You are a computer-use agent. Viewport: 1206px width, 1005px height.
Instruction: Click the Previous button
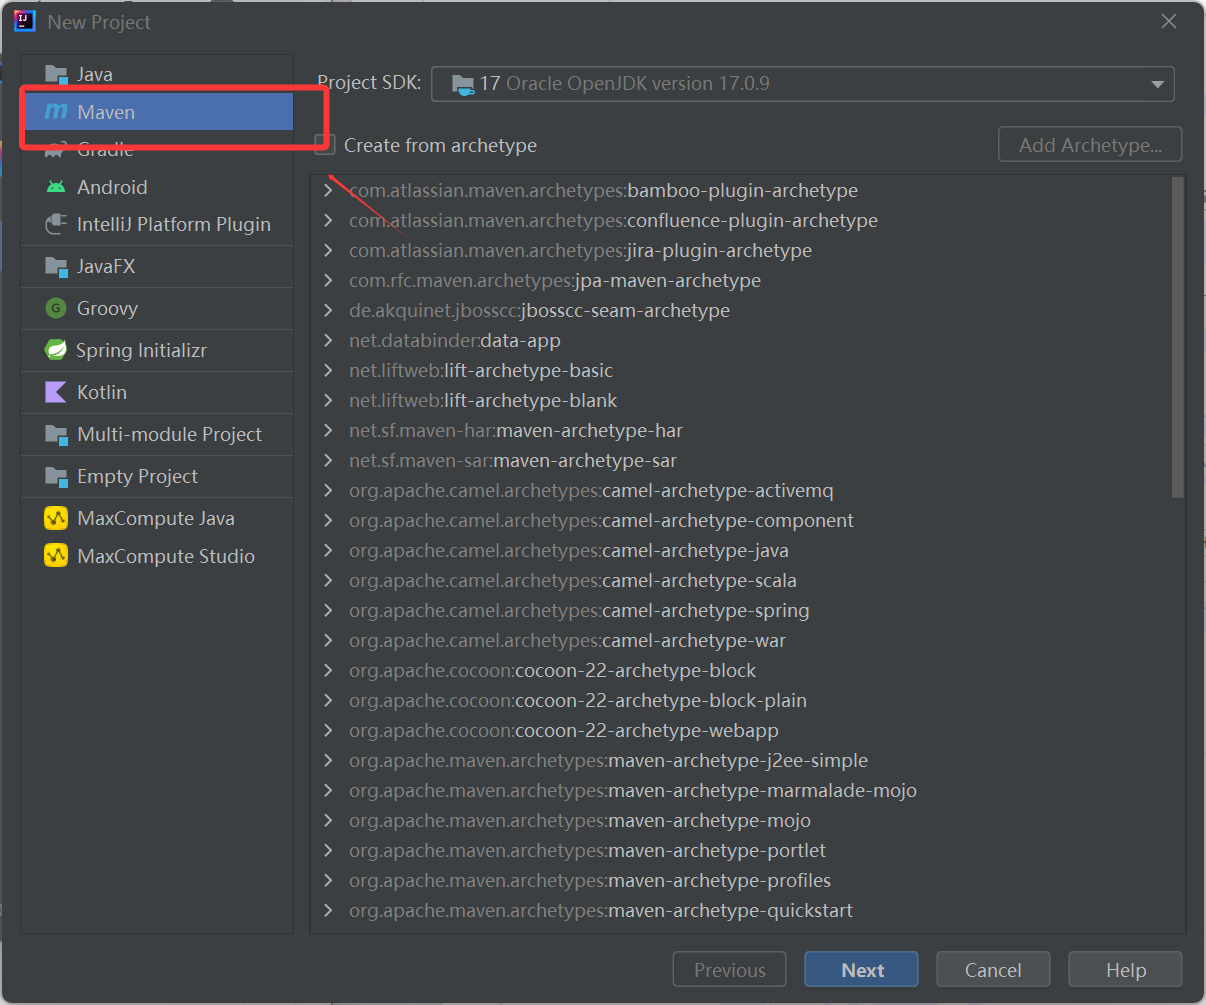click(730, 970)
